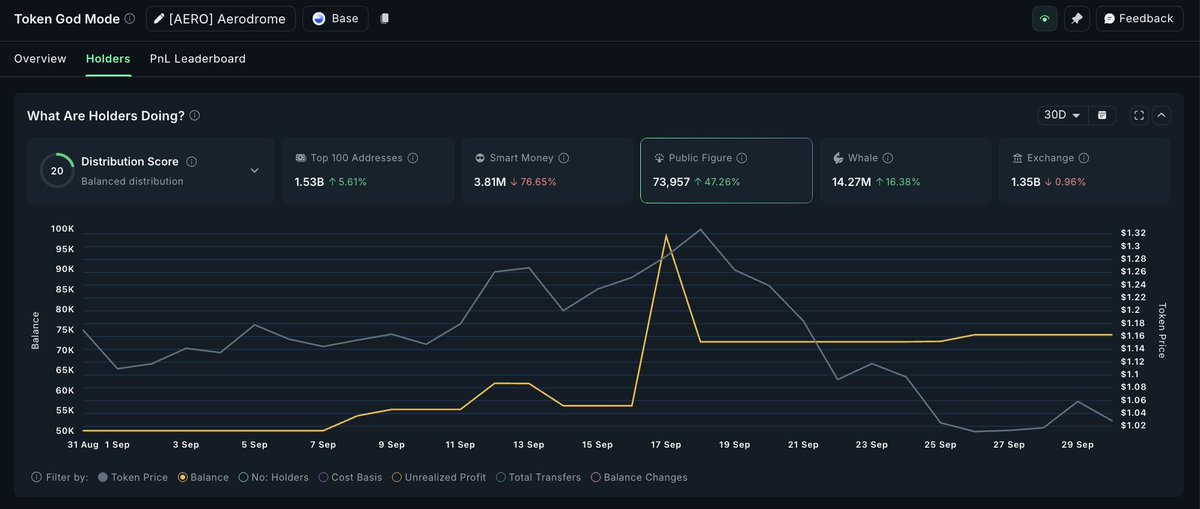Click info icon beside Smart Money
The height and width of the screenshot is (509, 1200).
tap(563, 158)
